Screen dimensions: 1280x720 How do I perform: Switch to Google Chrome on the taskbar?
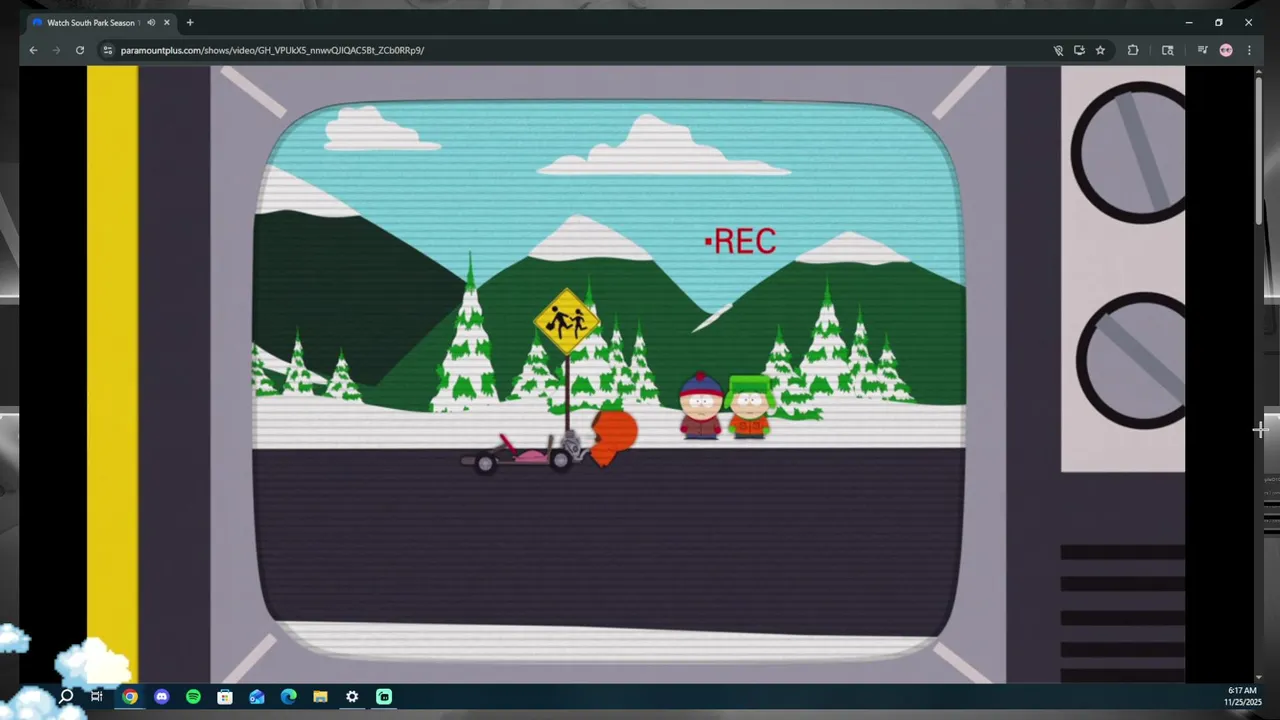tap(130, 697)
